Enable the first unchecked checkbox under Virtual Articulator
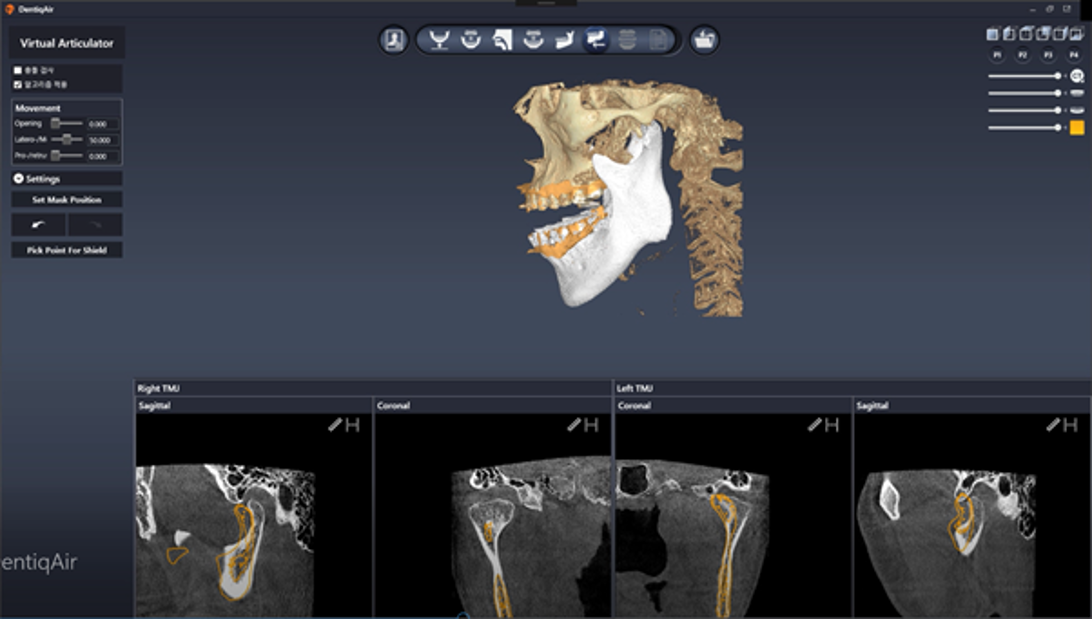This screenshot has width=1092, height=619. pyautogui.click(x=18, y=71)
